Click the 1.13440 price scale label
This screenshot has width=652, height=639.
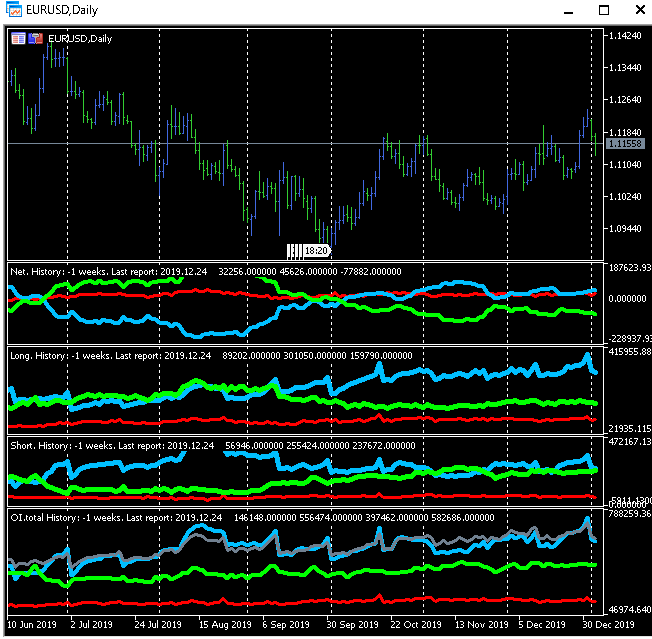pyautogui.click(x=625, y=67)
